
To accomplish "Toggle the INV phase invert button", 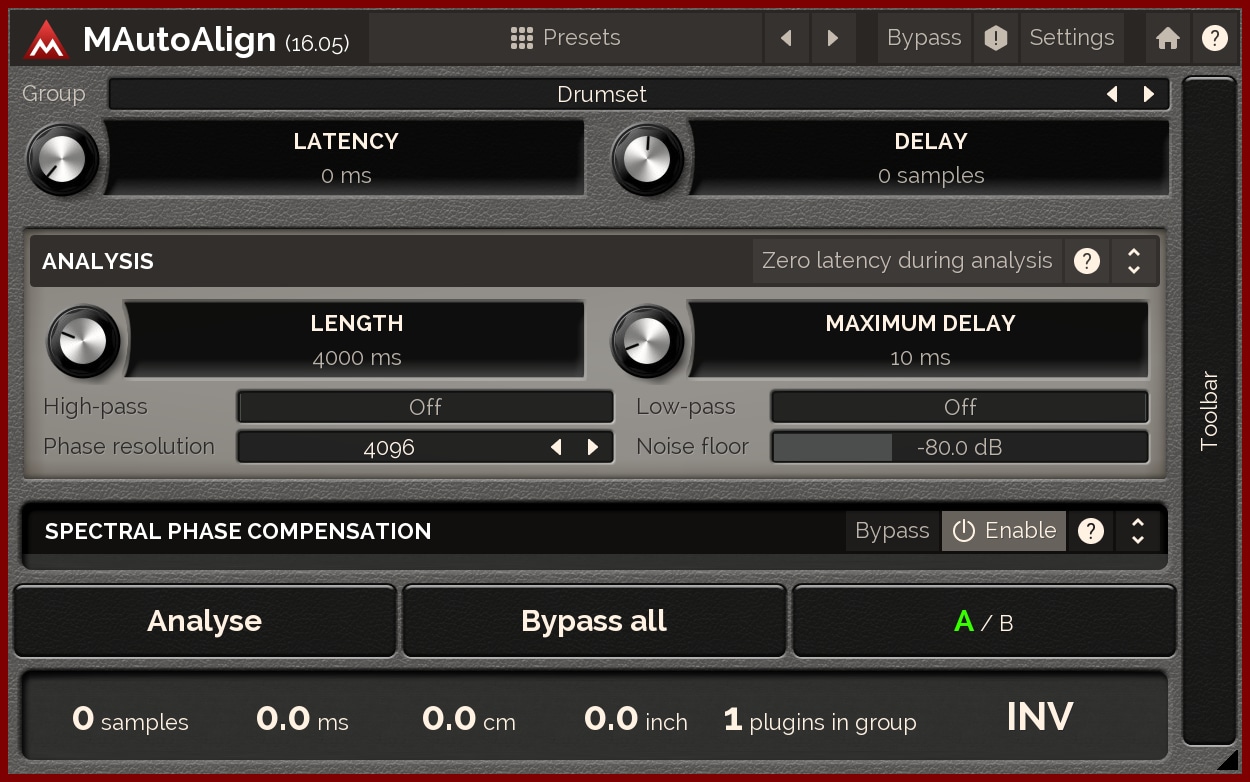I will pyautogui.click(x=1040, y=717).
